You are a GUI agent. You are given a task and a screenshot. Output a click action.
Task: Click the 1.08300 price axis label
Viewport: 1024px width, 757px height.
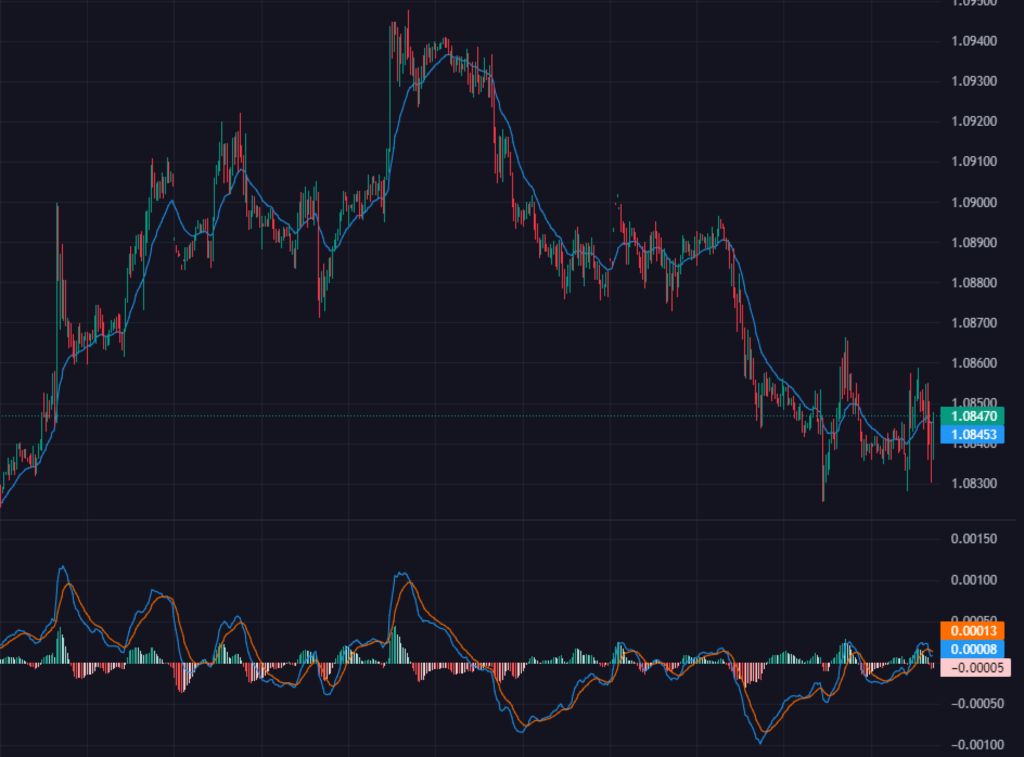click(x=973, y=484)
